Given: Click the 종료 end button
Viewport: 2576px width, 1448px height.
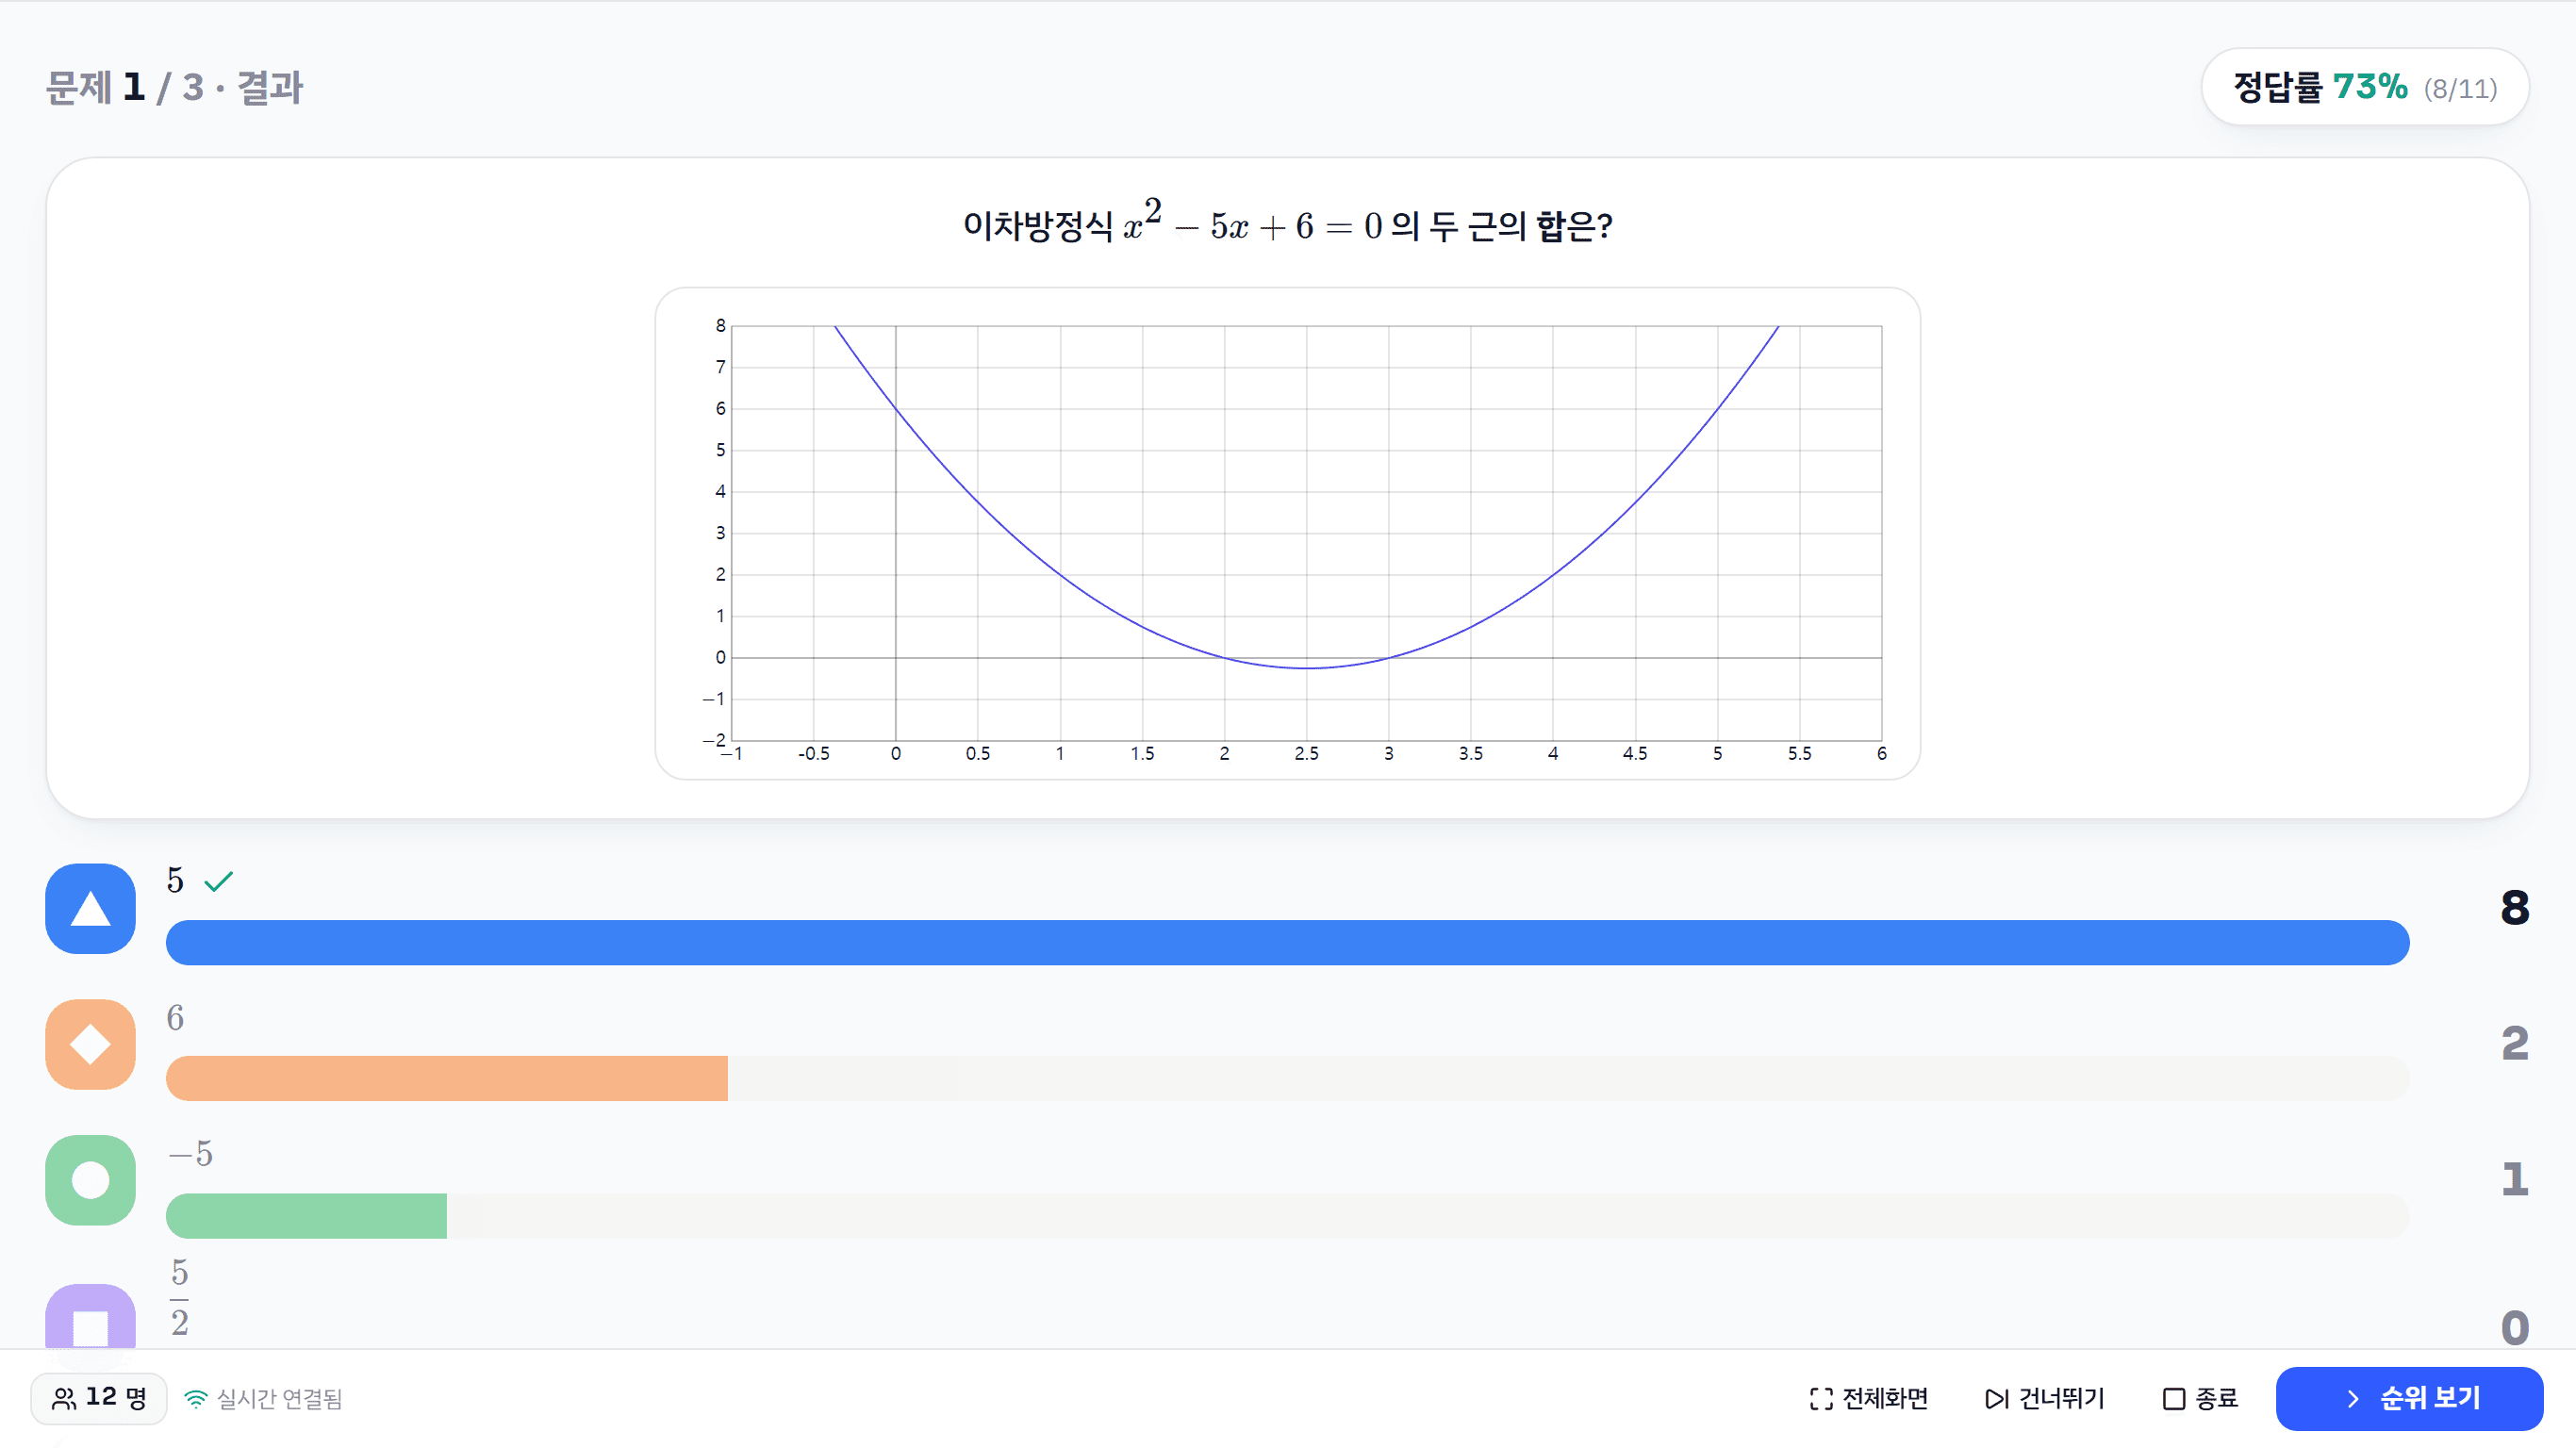Looking at the screenshot, I should [2200, 1398].
